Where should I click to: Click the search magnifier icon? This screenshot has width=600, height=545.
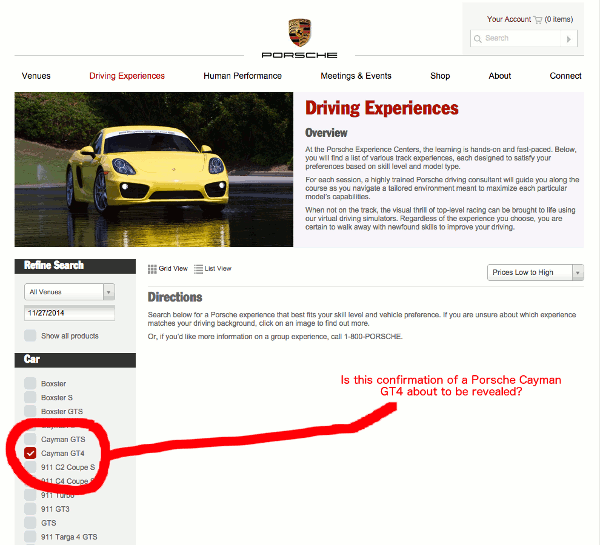477,39
